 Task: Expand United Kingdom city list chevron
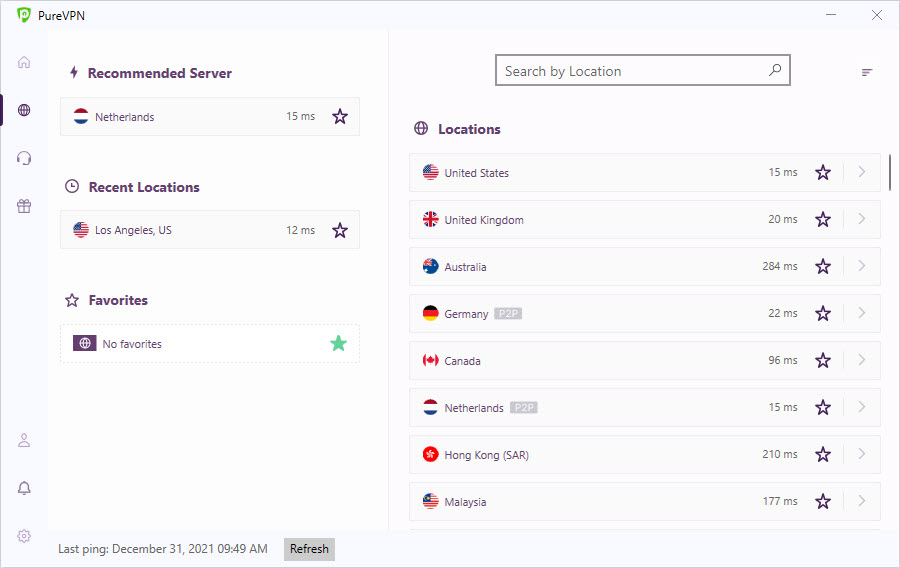862,219
